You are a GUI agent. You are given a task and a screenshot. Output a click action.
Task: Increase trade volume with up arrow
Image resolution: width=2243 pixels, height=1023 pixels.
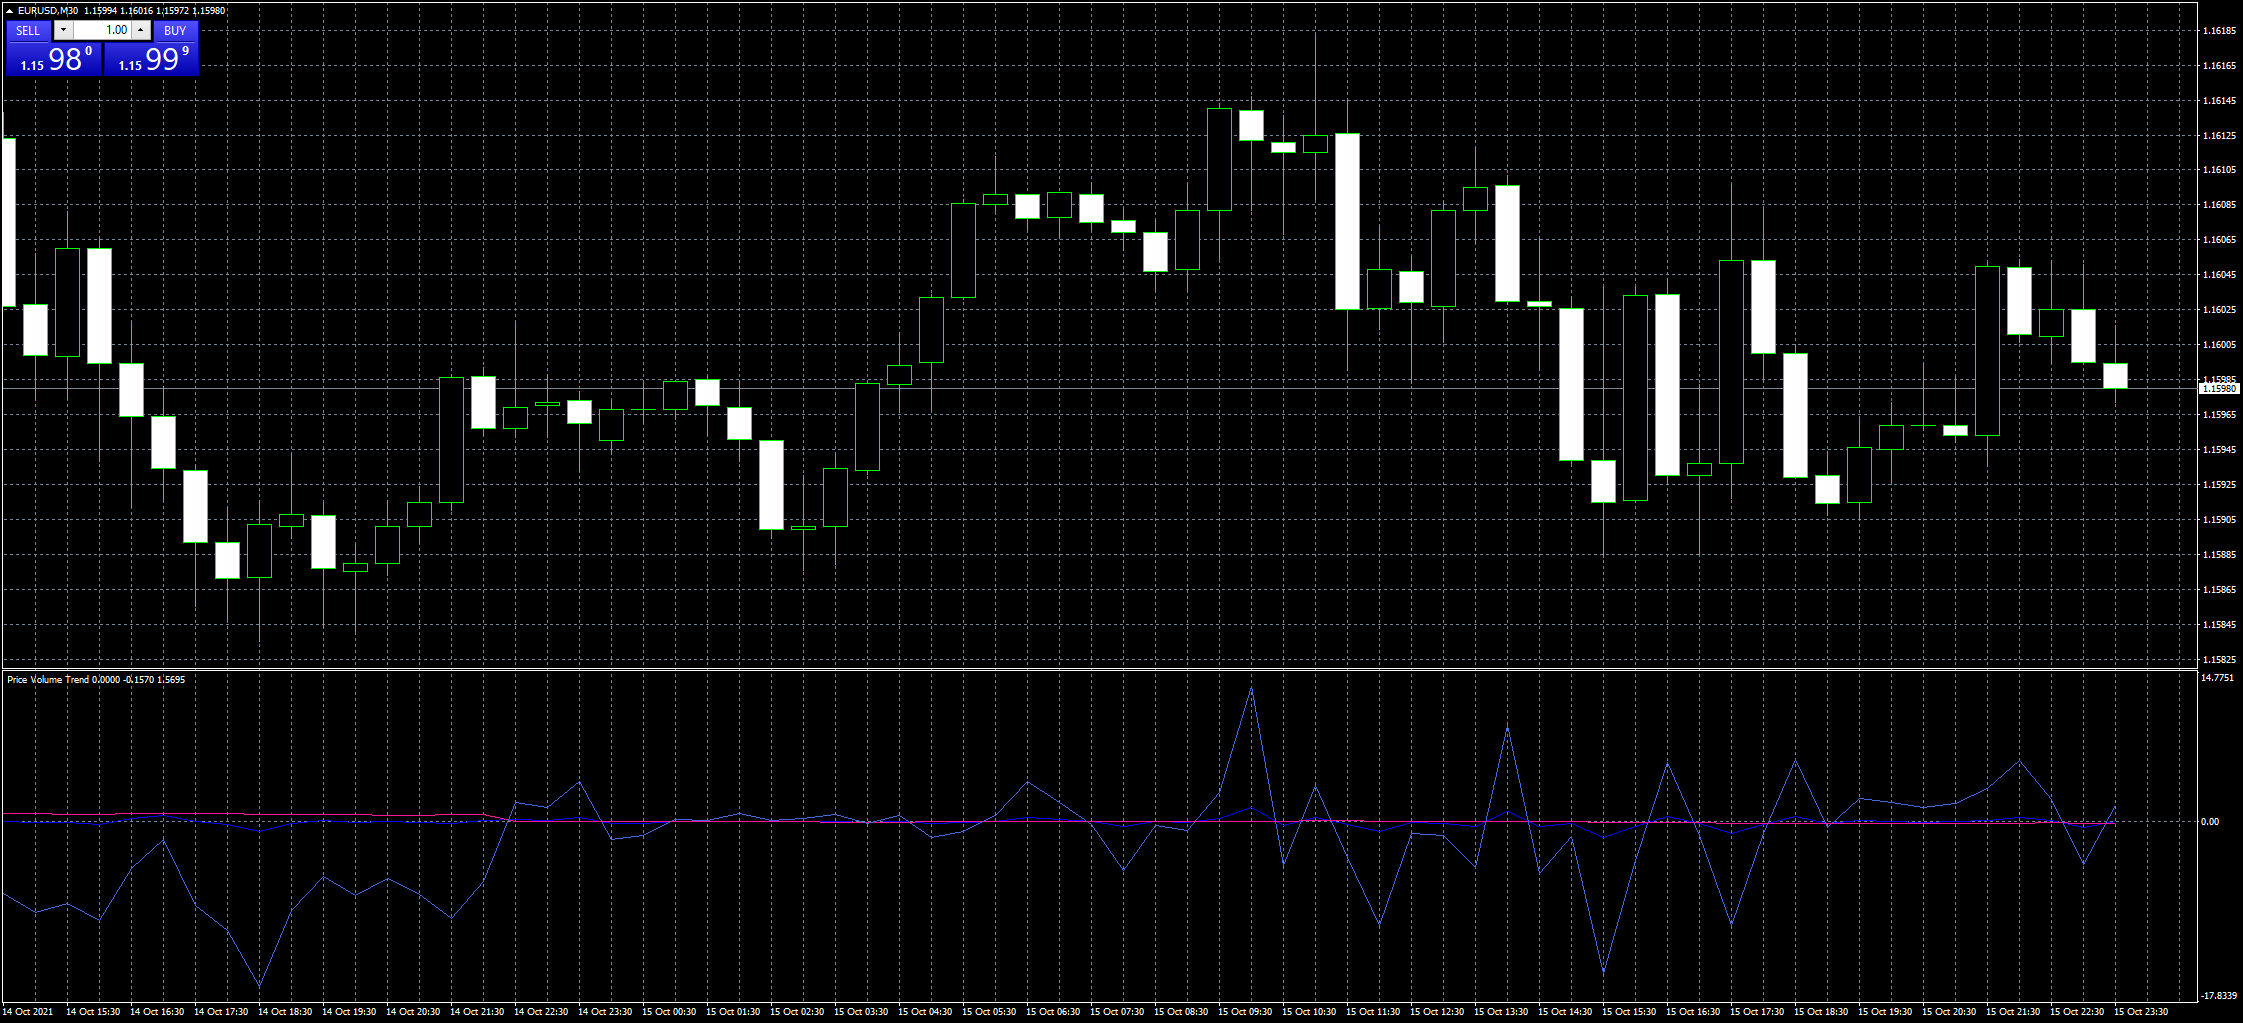click(x=141, y=30)
